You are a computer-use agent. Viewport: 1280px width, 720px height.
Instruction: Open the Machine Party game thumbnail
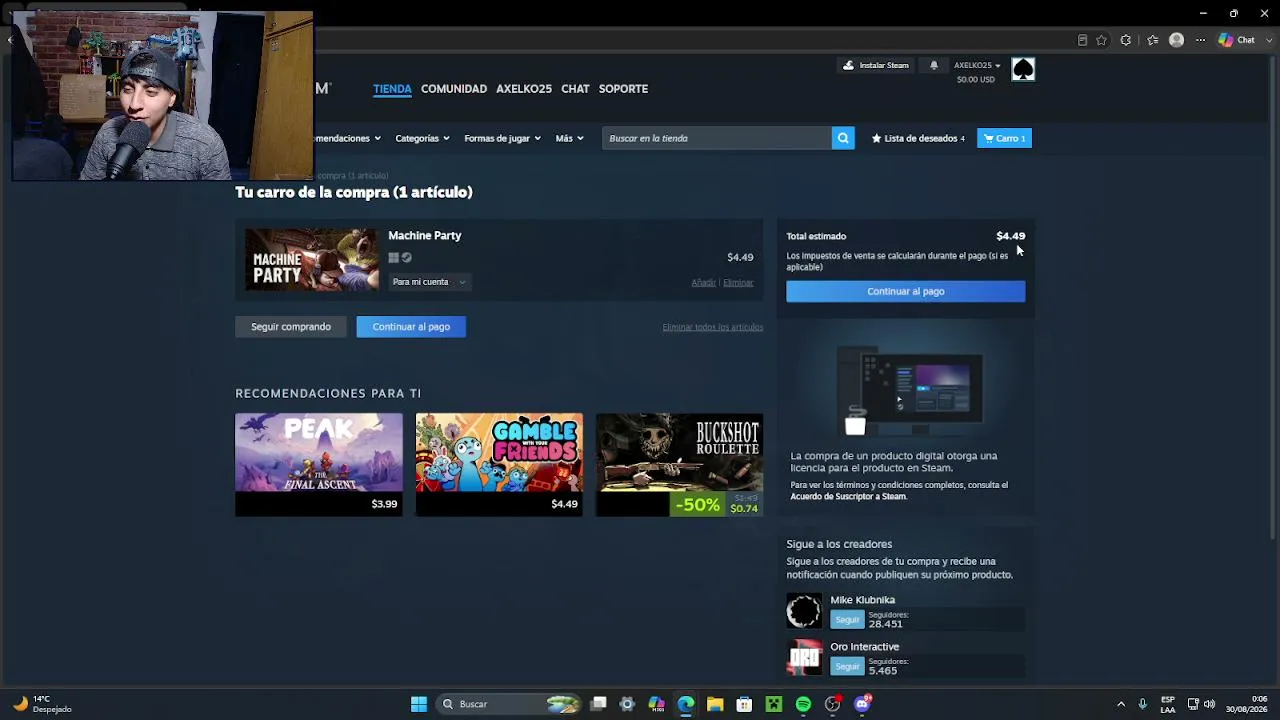tap(312, 260)
